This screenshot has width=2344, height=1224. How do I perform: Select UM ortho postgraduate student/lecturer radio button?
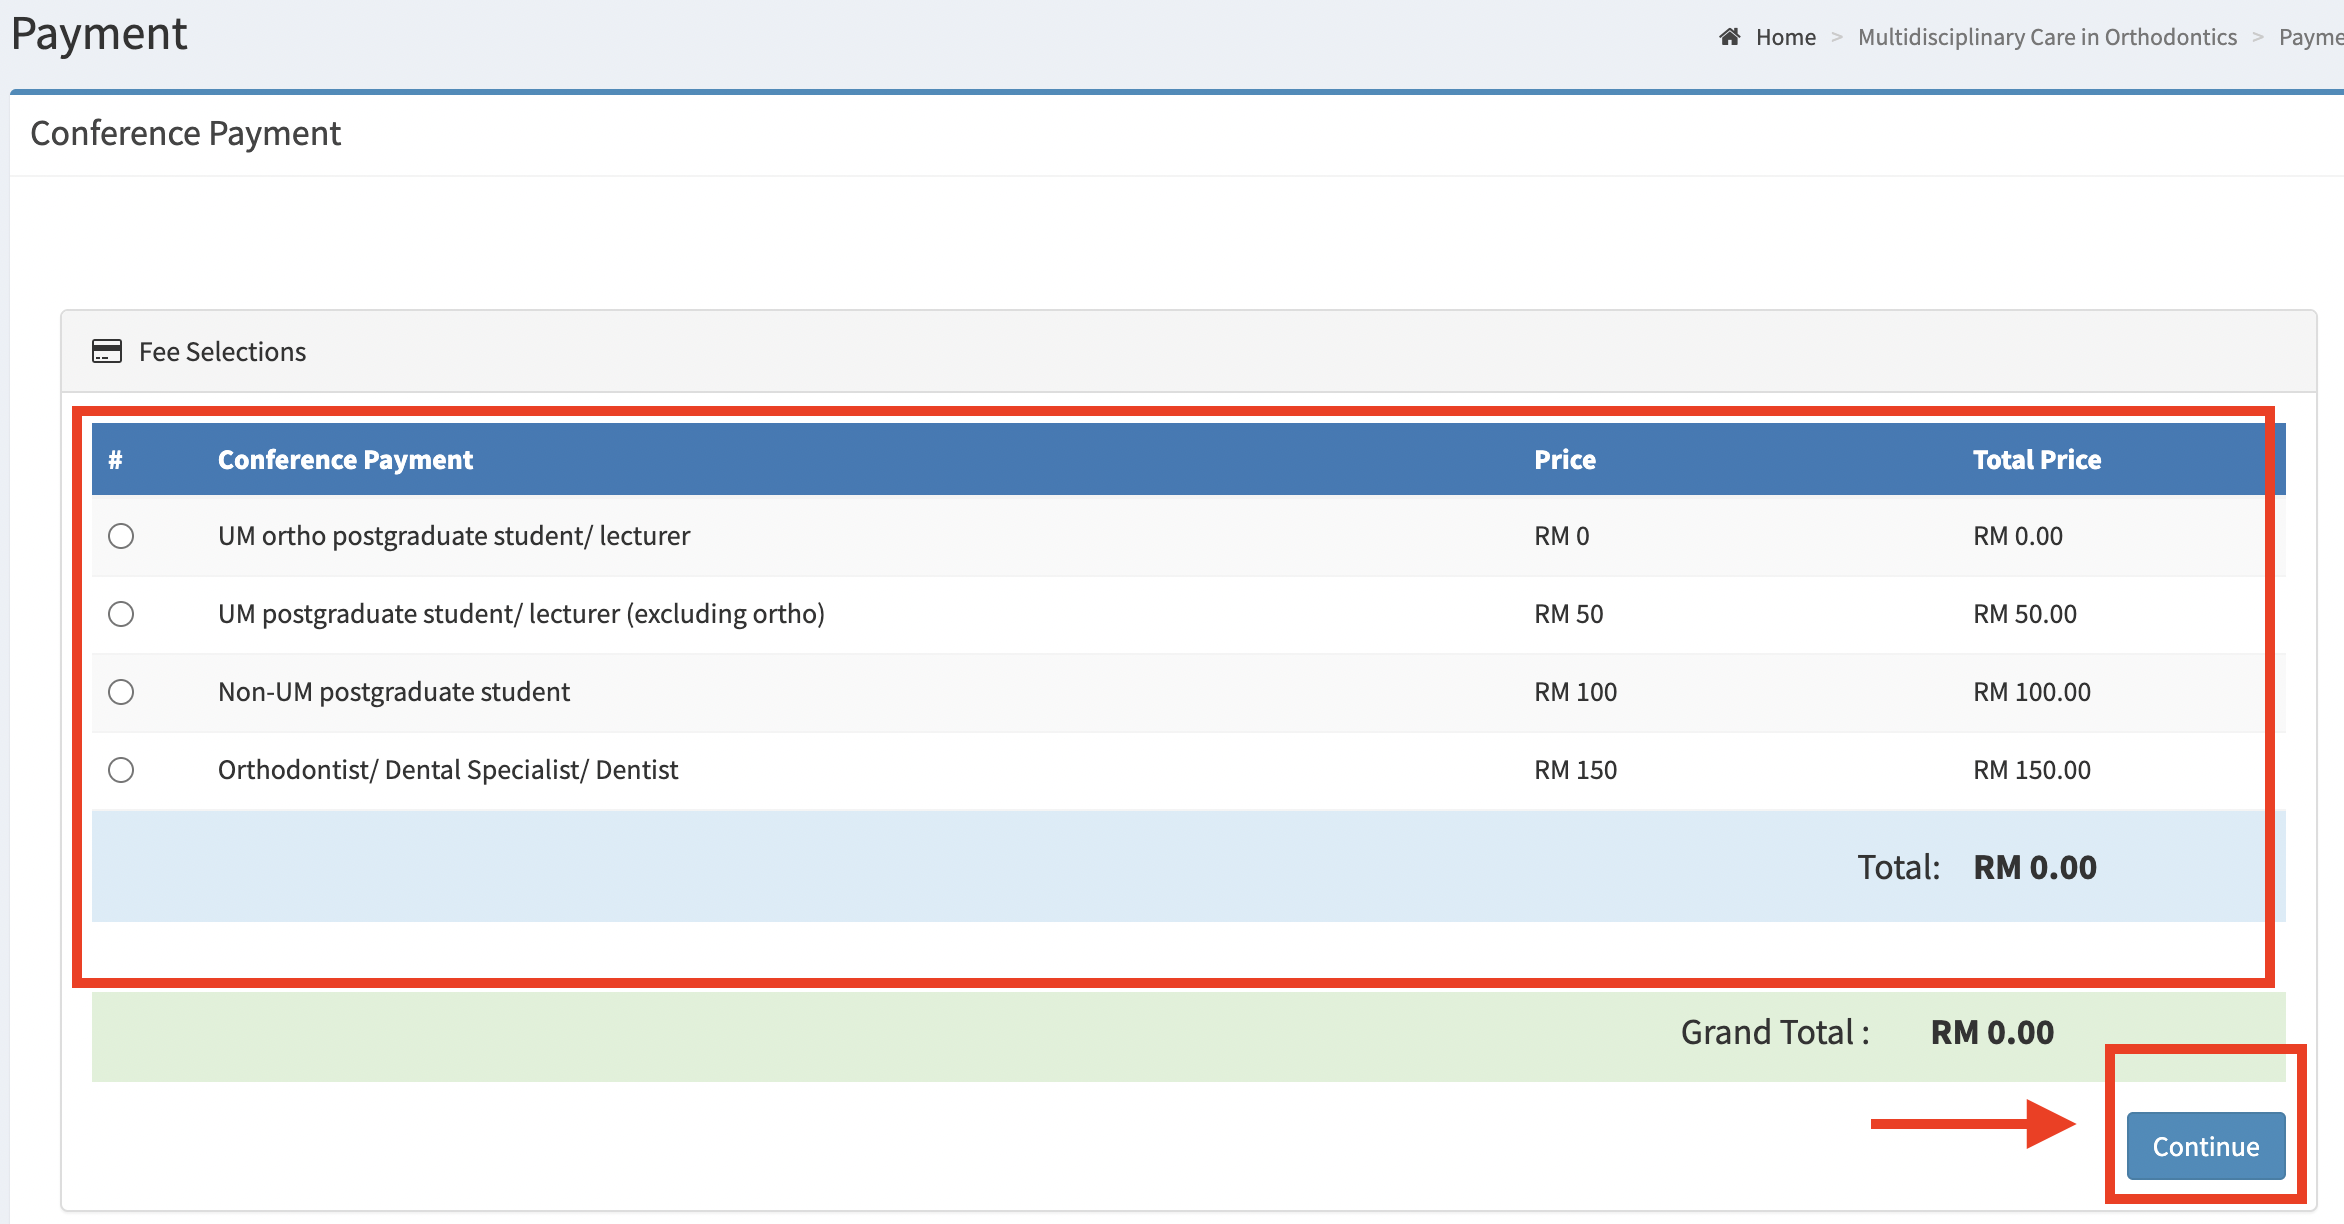[121, 536]
